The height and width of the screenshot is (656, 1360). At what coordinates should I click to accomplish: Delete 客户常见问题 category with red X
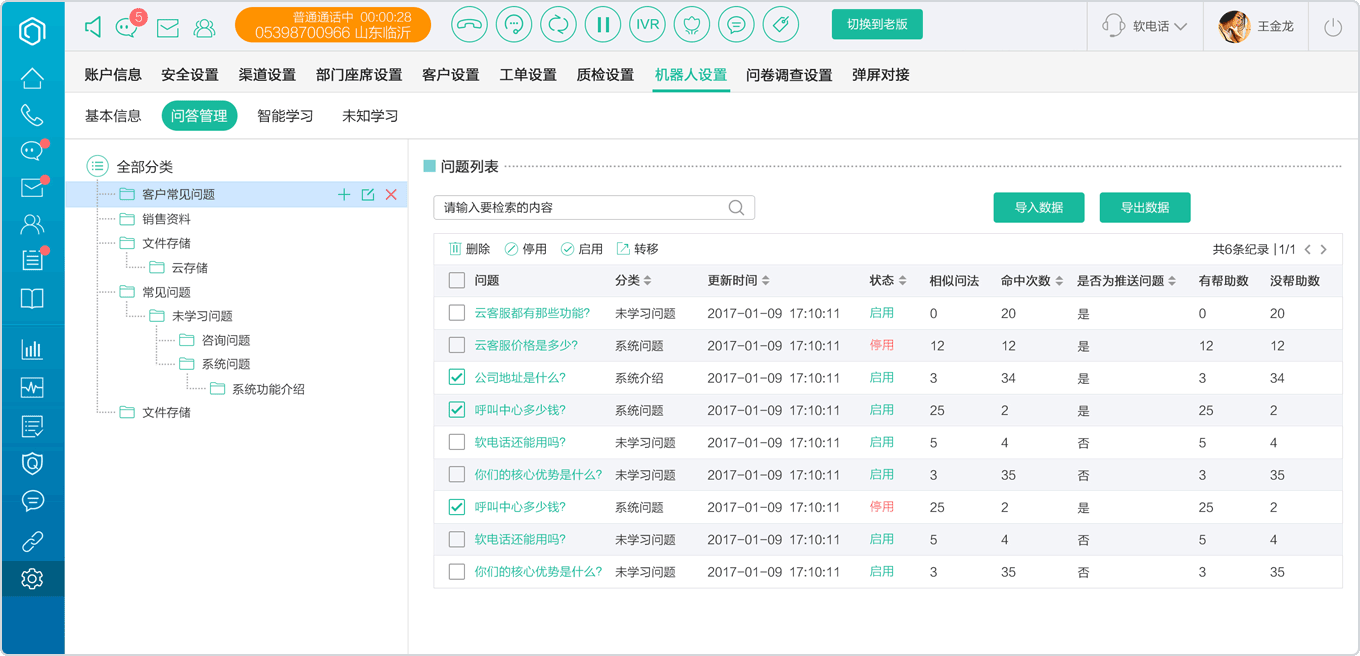391,194
